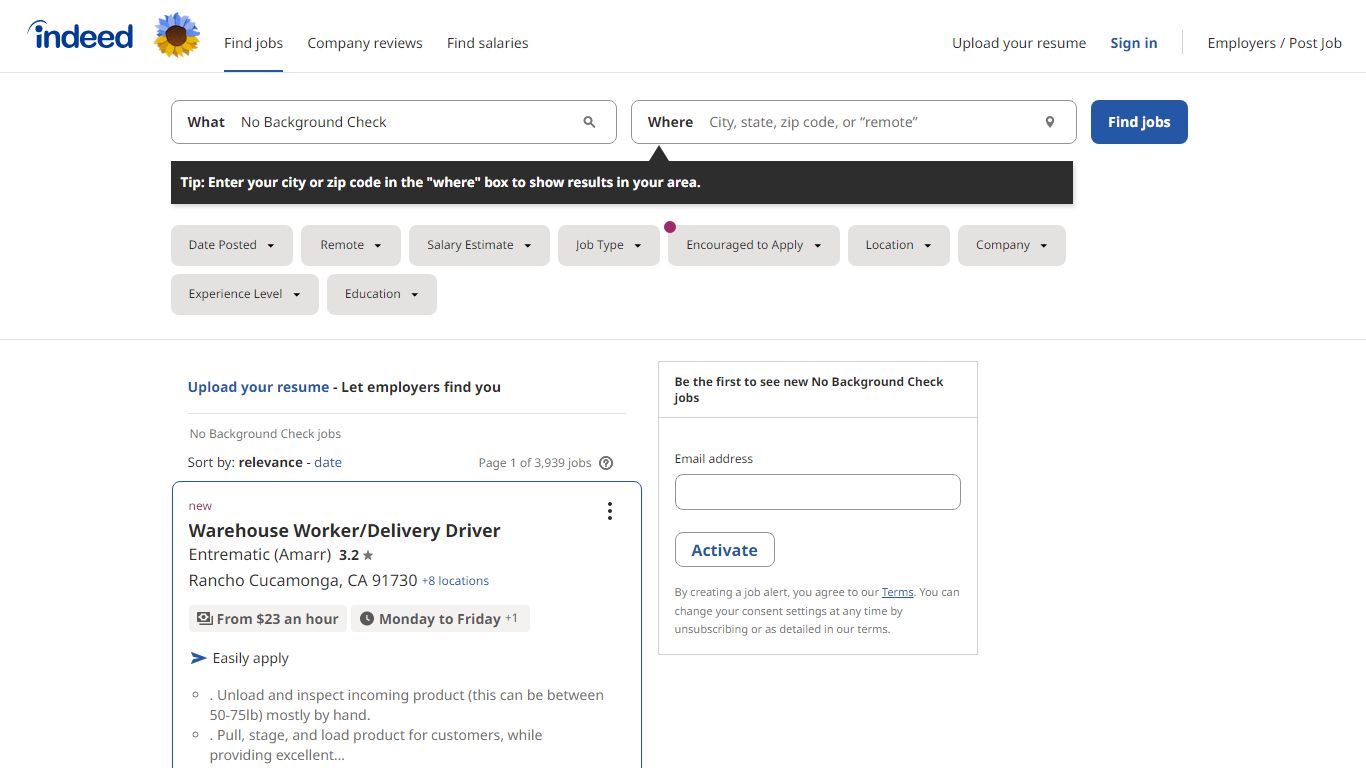Click the Sign in link
The height and width of the screenshot is (768, 1366).
click(1134, 43)
